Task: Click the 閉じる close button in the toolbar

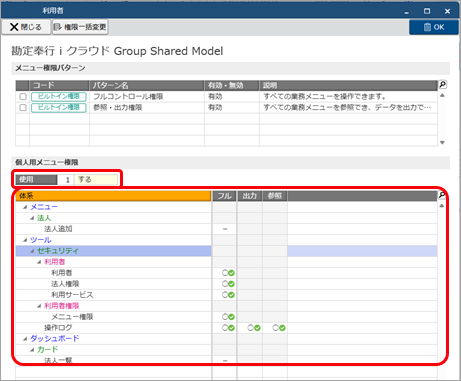Action: [x=26, y=27]
